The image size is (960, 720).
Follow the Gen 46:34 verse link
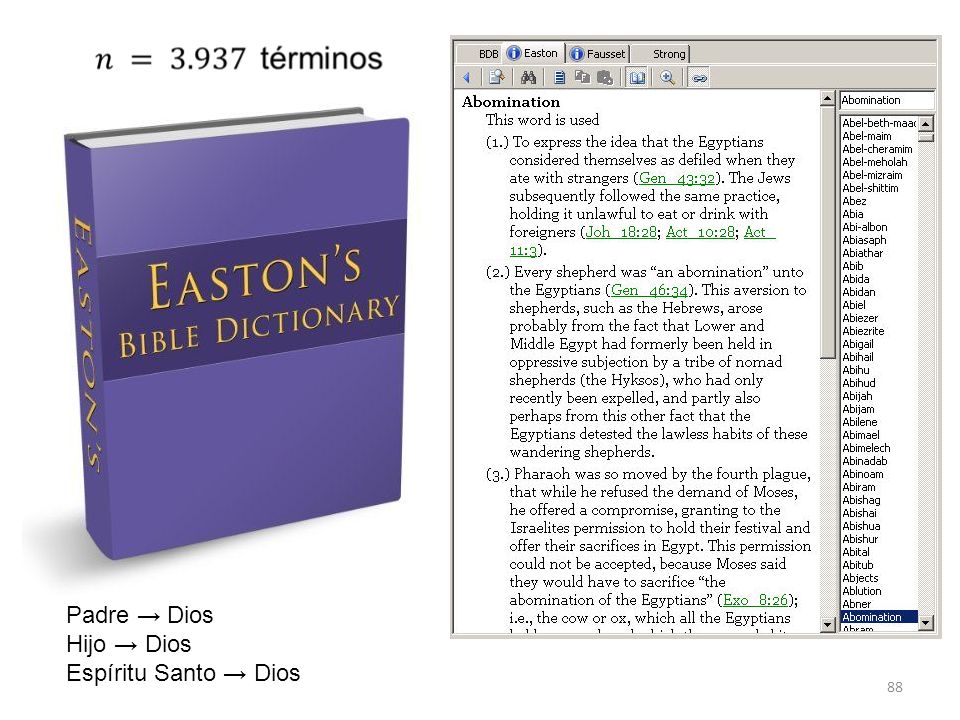650,290
